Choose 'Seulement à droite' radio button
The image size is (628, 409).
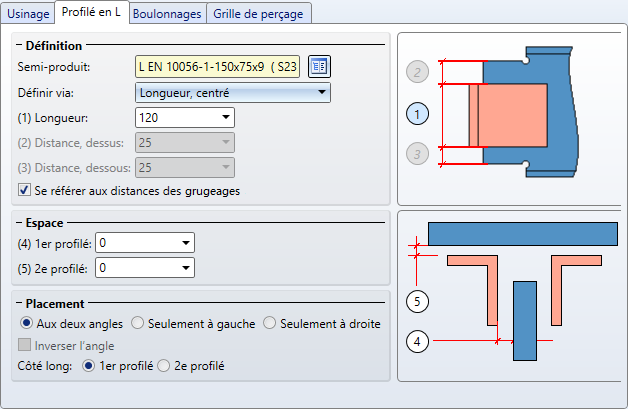(x=271, y=323)
